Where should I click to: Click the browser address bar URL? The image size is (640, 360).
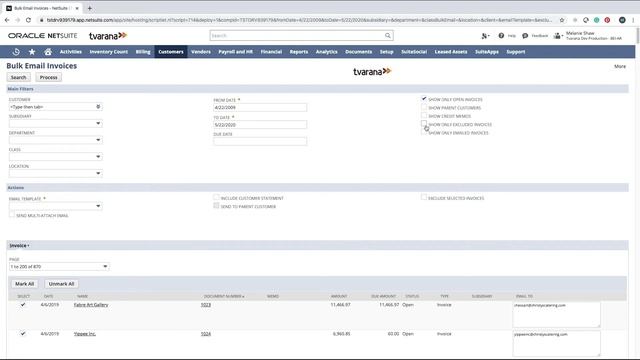point(299,20)
